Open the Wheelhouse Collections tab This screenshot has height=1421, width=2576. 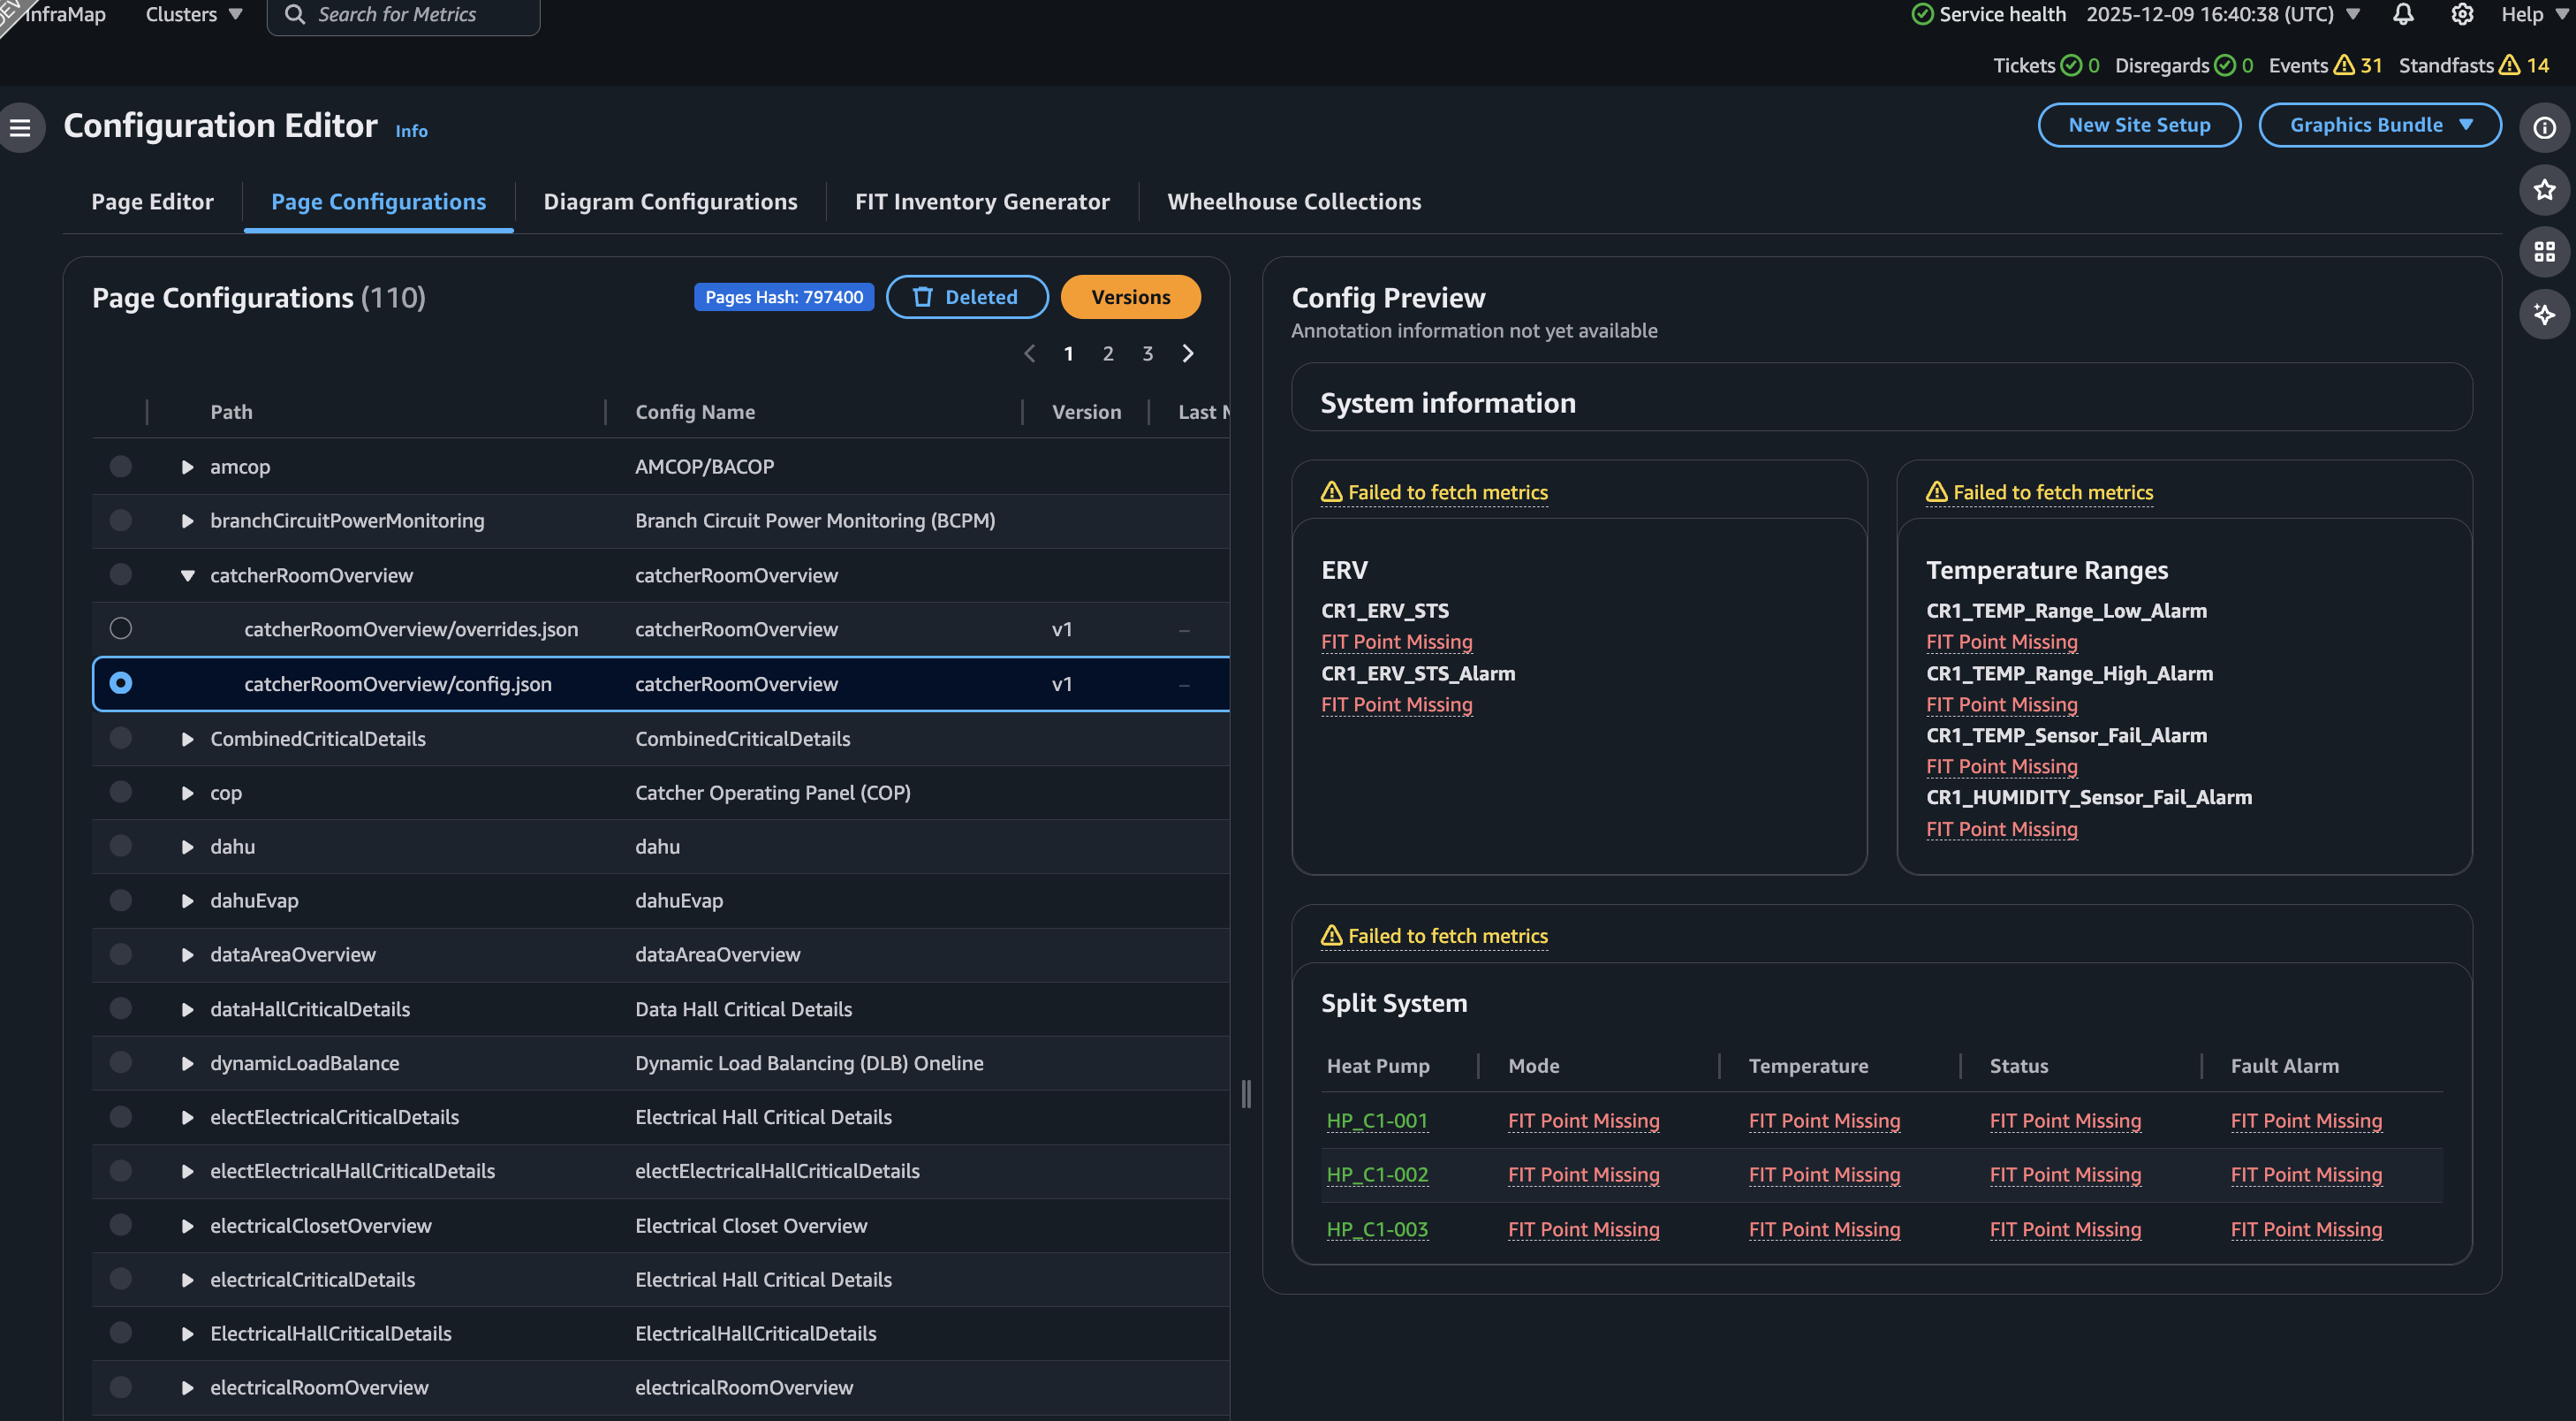coord(1294,201)
